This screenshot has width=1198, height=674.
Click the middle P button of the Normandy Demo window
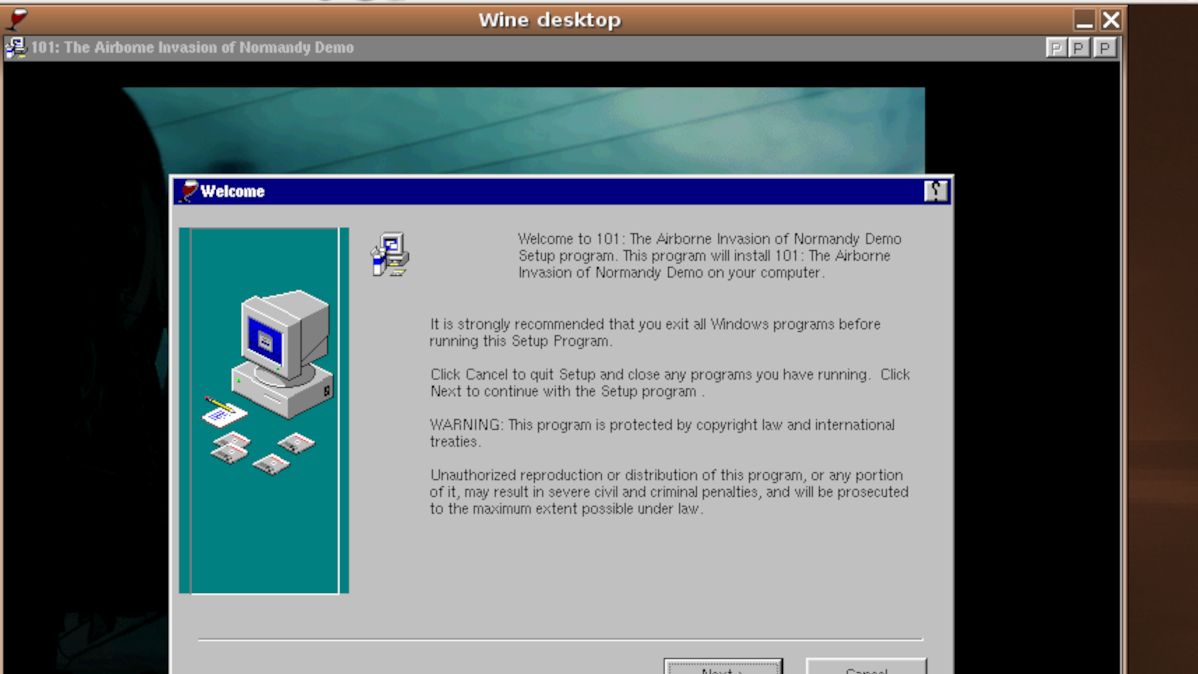pos(1079,48)
